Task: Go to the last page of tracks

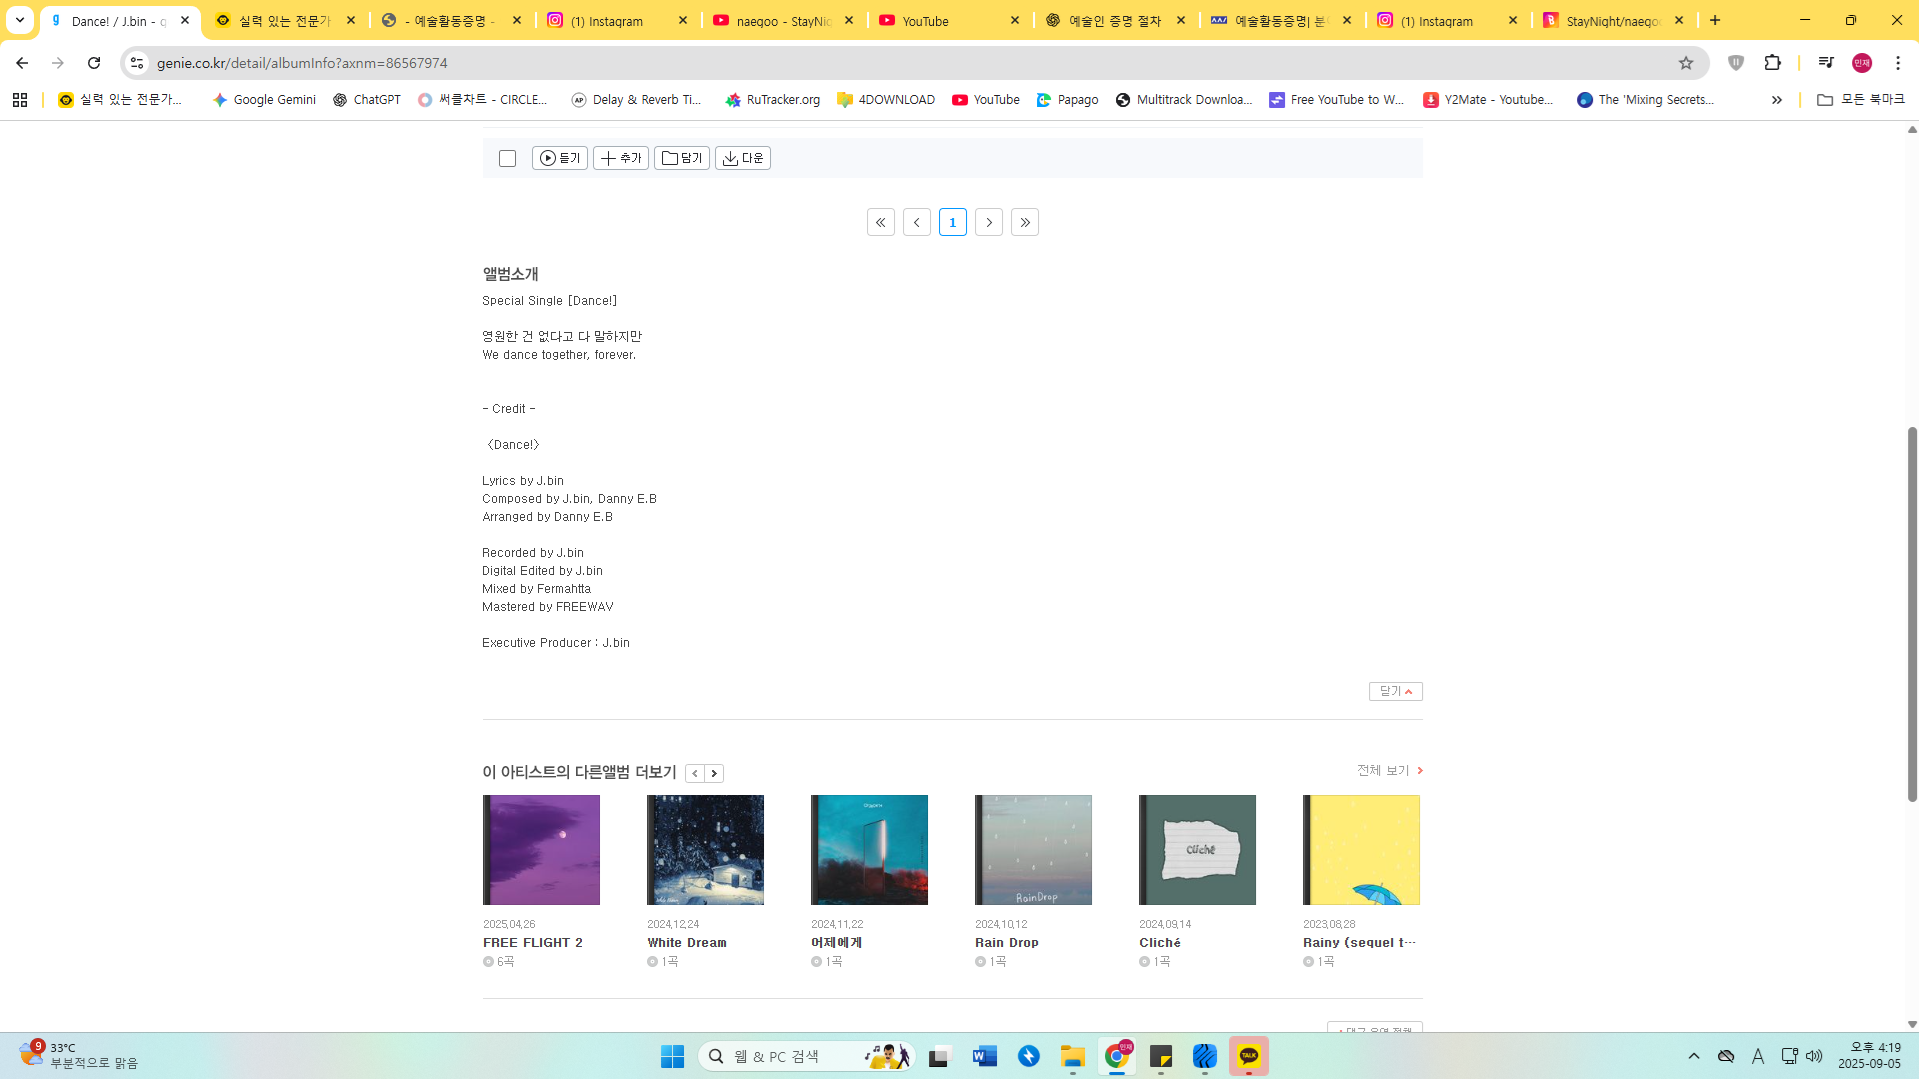Action: (x=1024, y=222)
